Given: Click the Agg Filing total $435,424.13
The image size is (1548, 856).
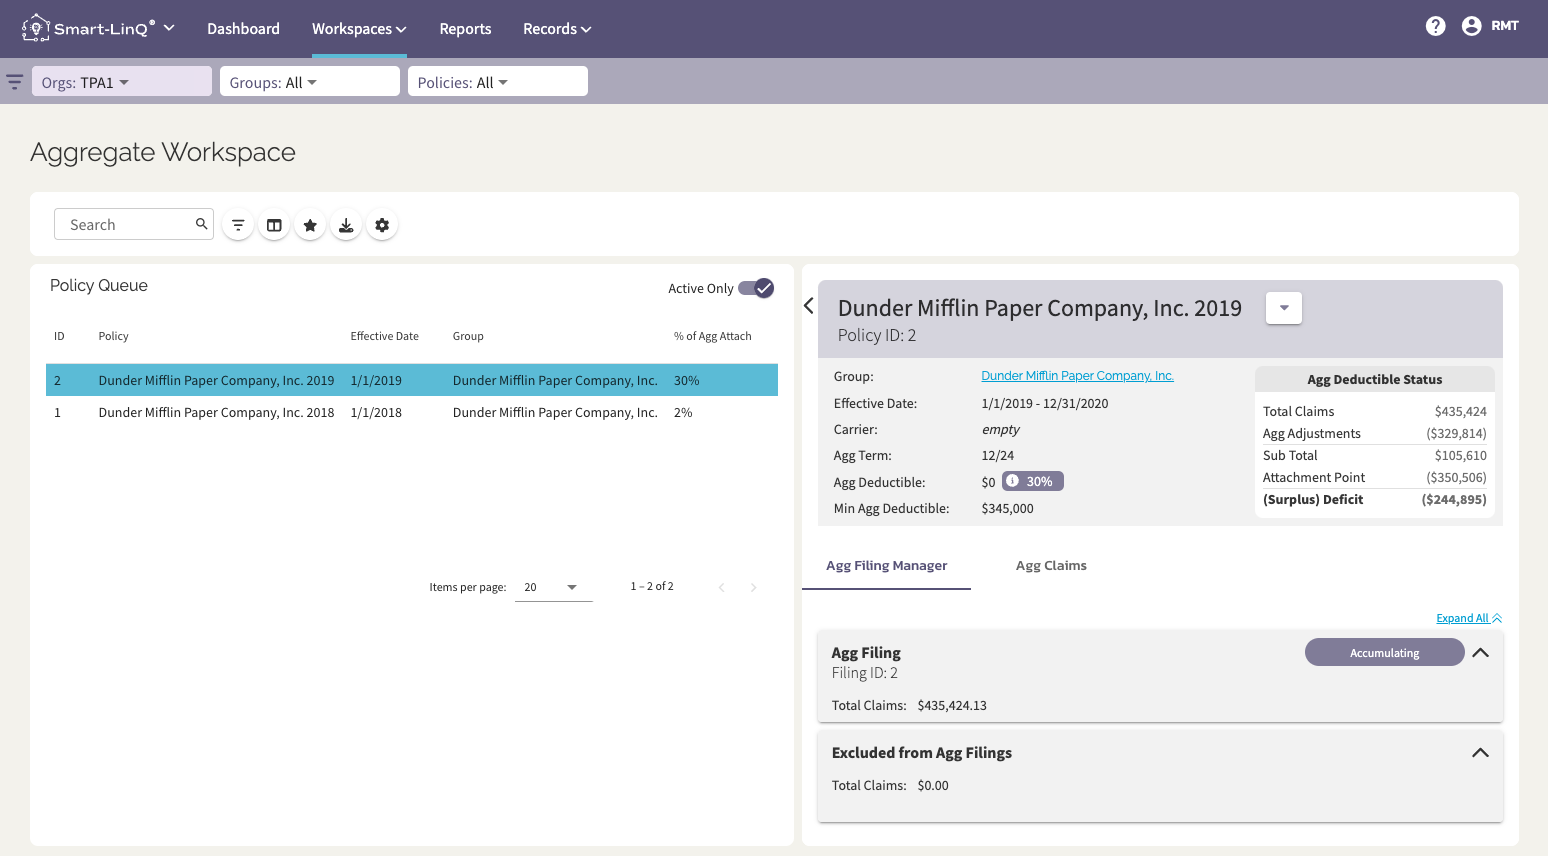Looking at the screenshot, I should [x=952, y=705].
